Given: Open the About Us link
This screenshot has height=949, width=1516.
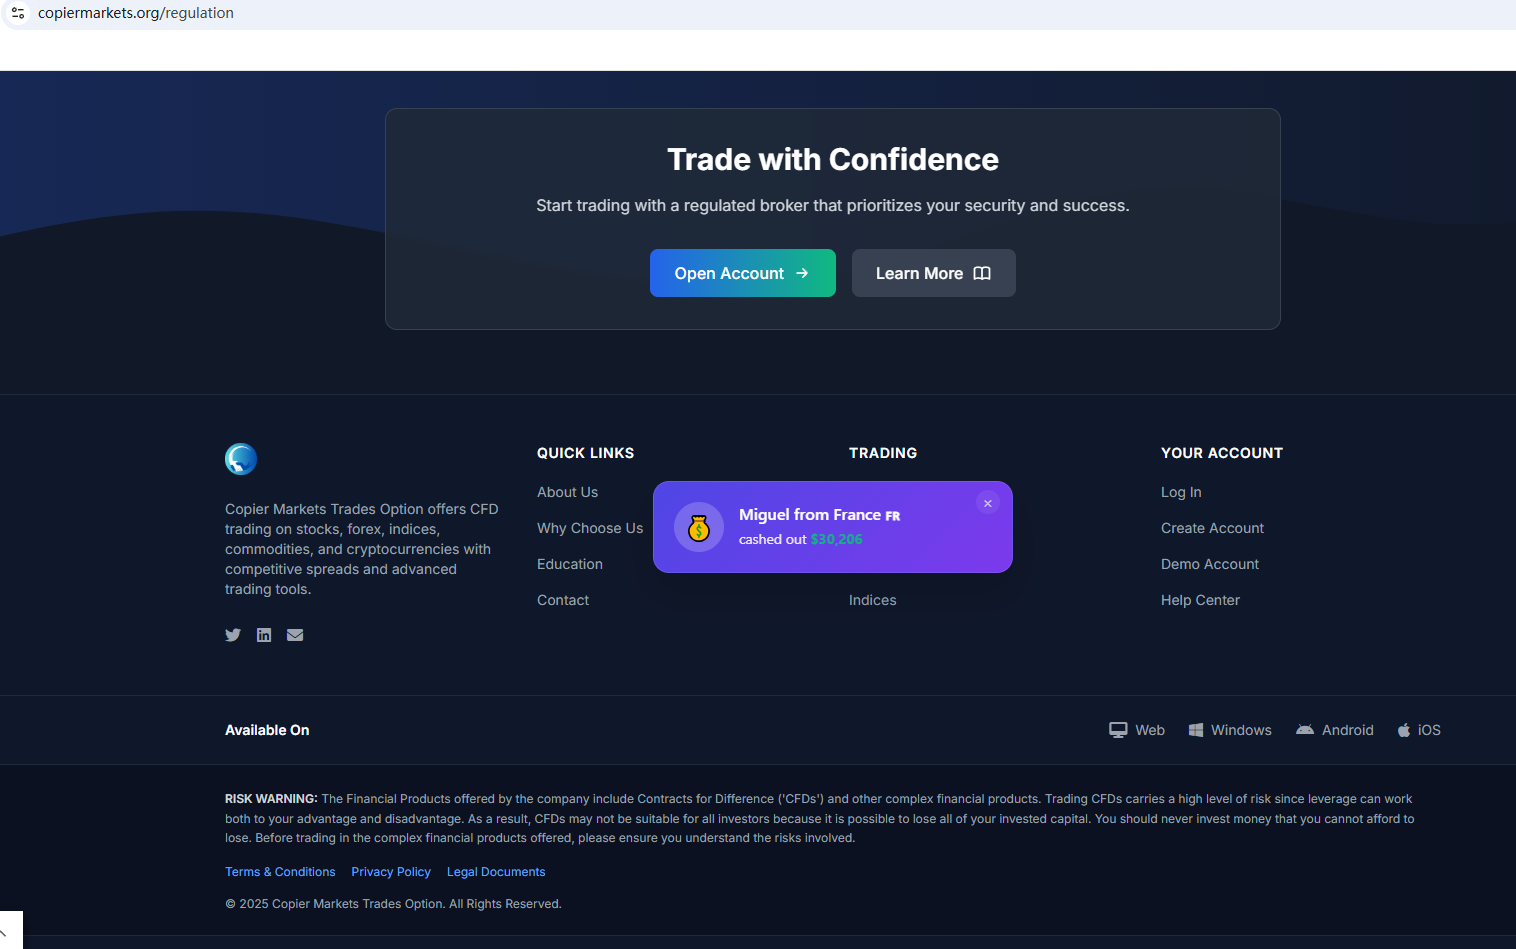Looking at the screenshot, I should point(567,492).
